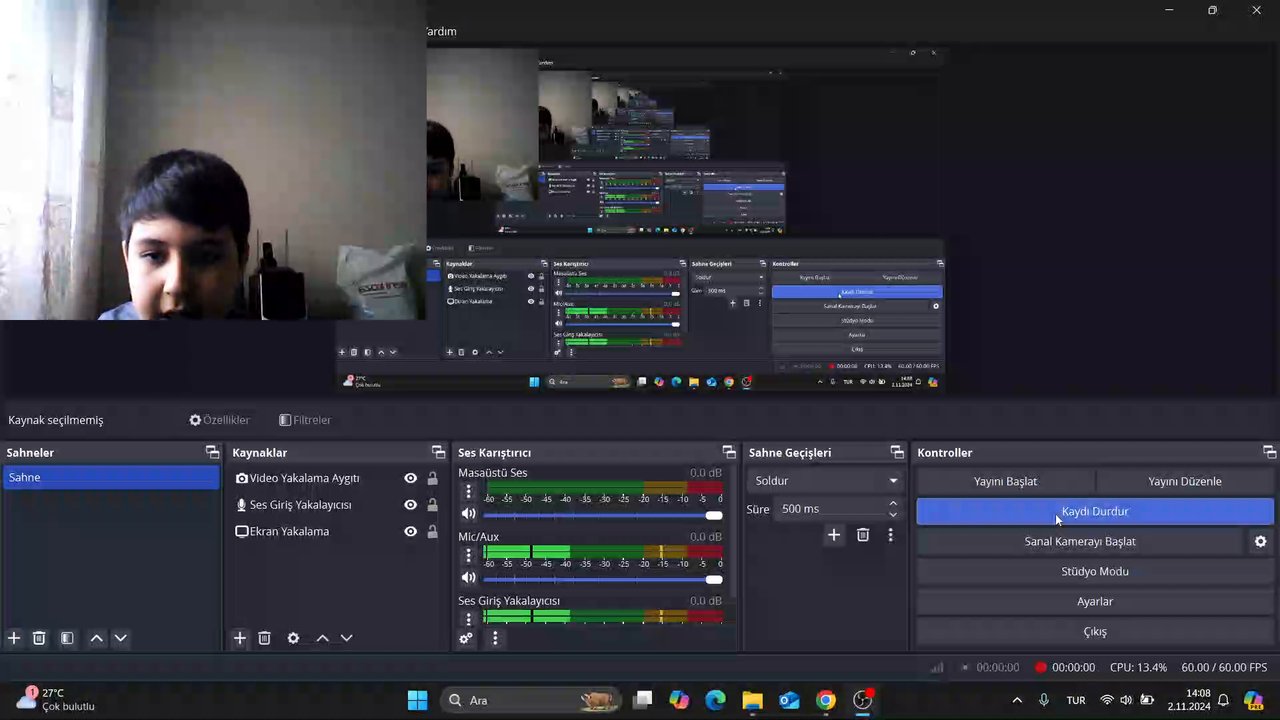Mute the Masaüstü Ses audio channel

click(x=468, y=514)
